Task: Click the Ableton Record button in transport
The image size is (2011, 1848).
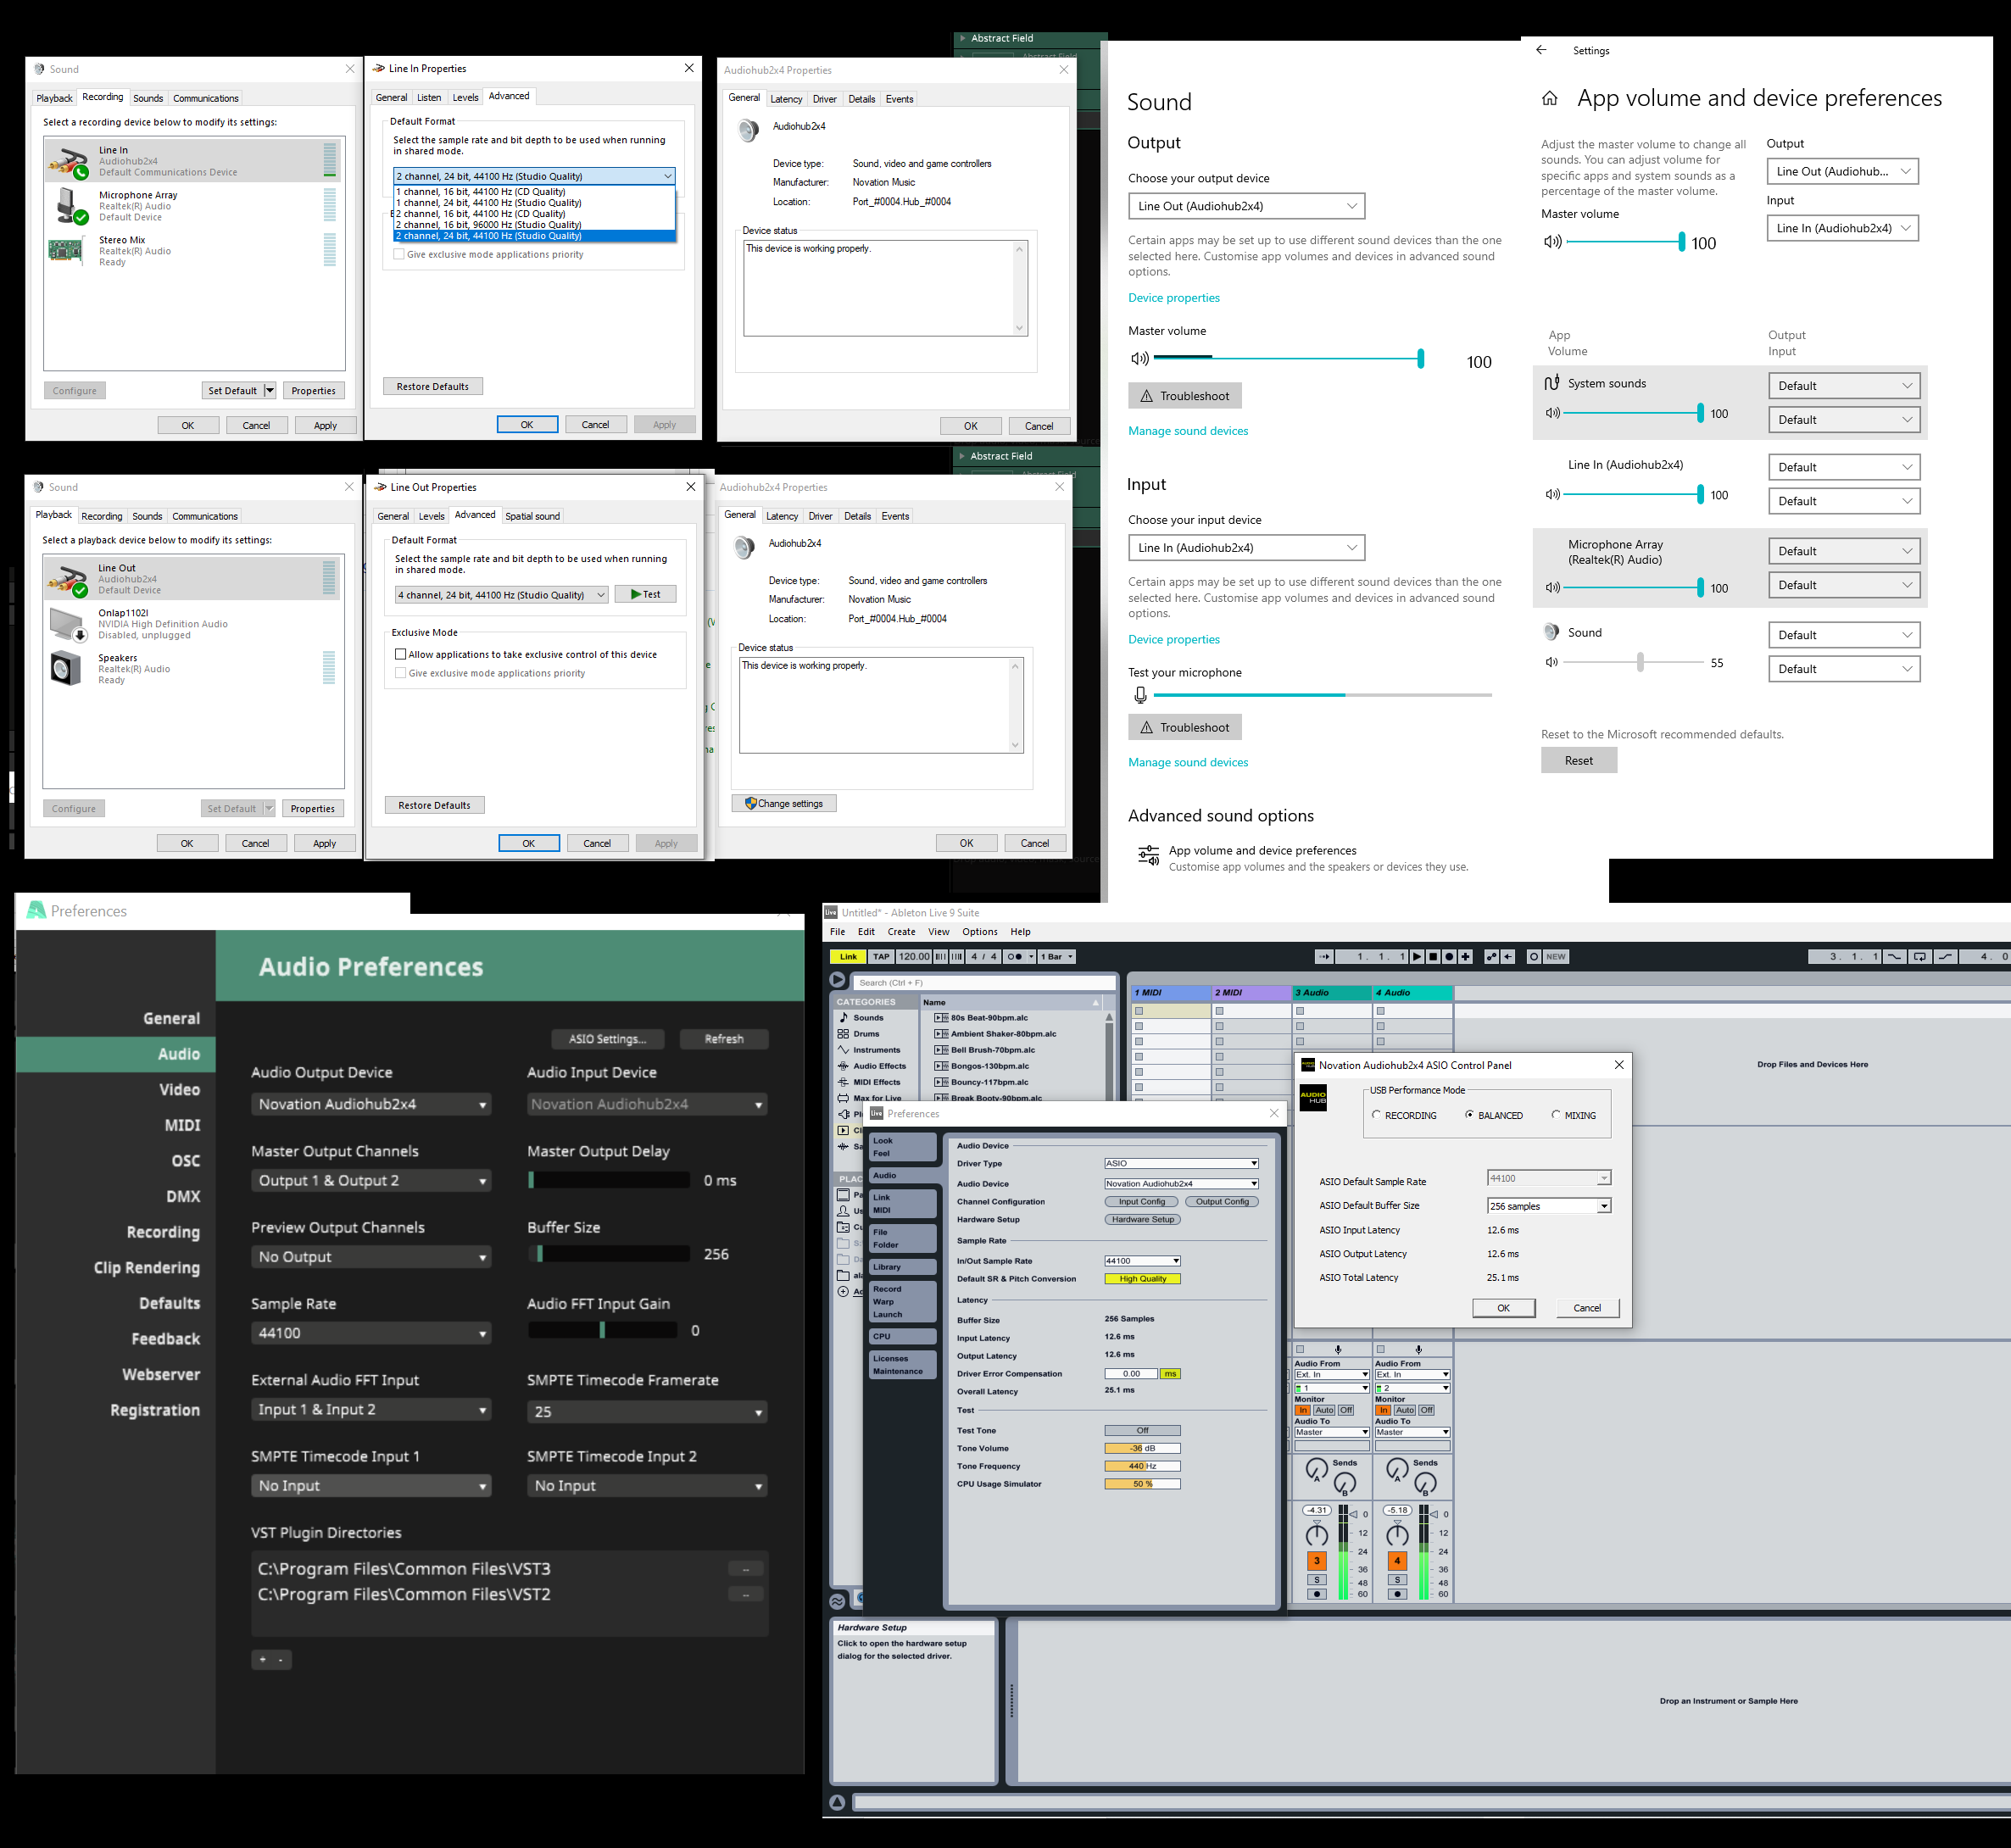Action: coord(1449,957)
